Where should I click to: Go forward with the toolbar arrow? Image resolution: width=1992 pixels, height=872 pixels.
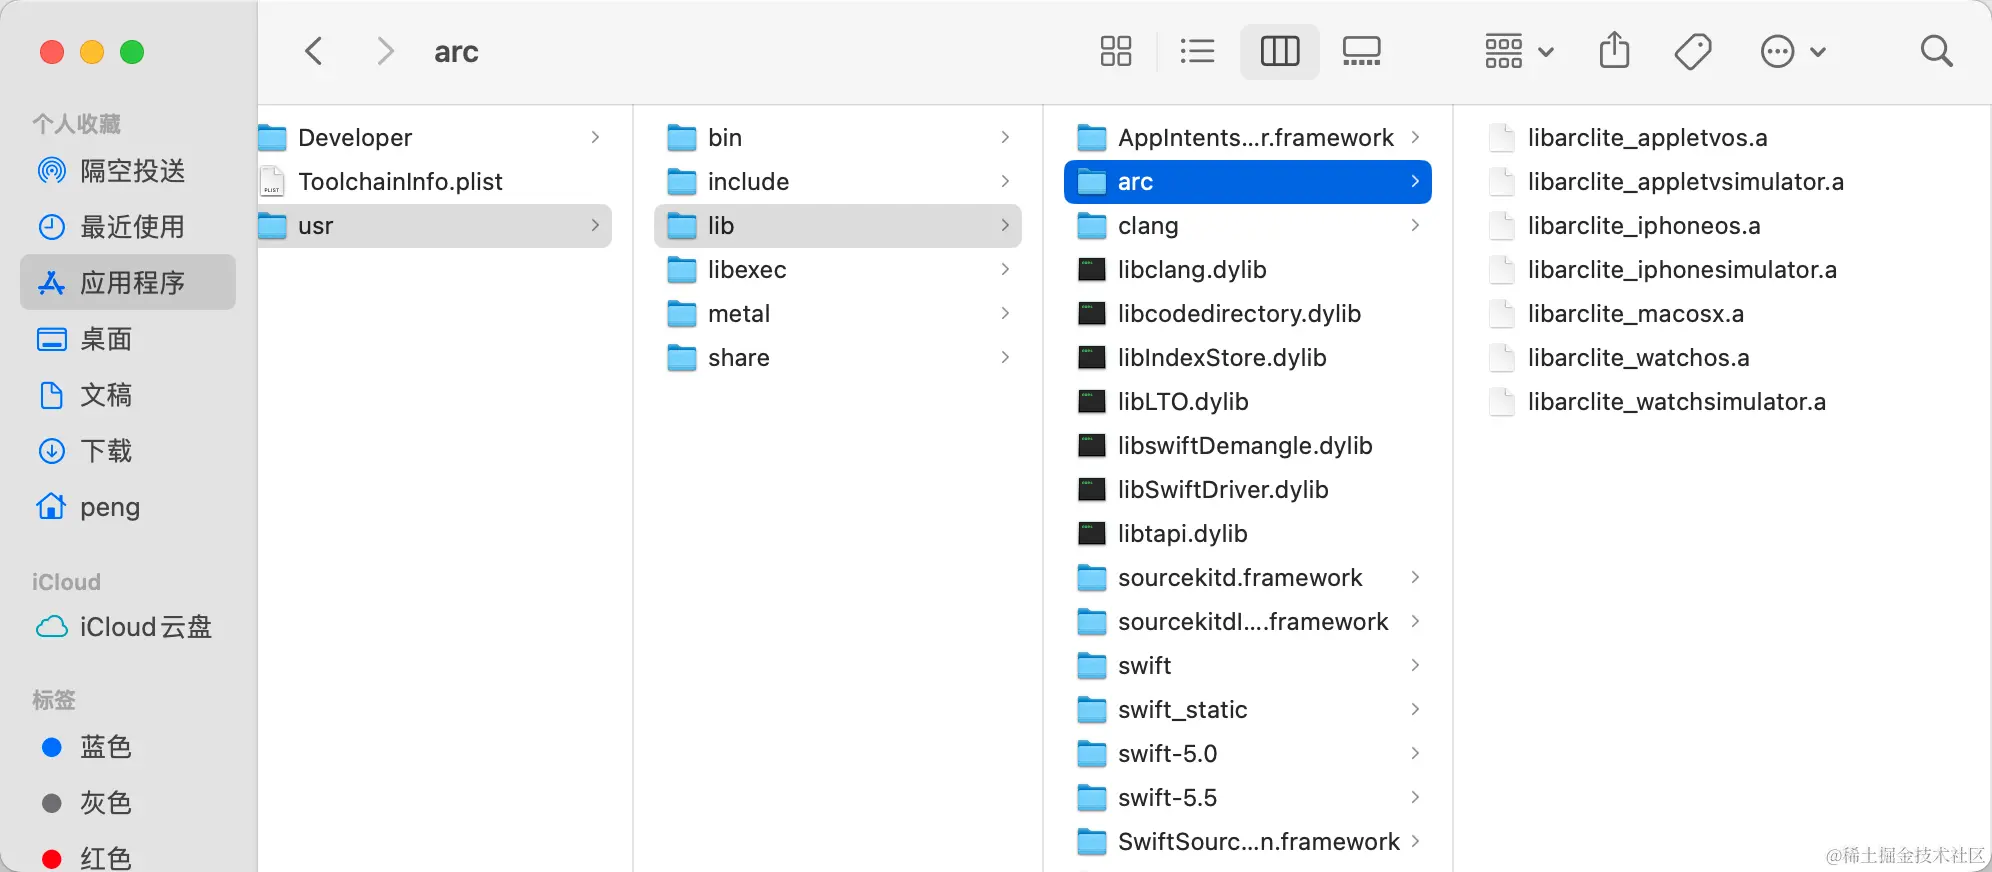click(385, 51)
